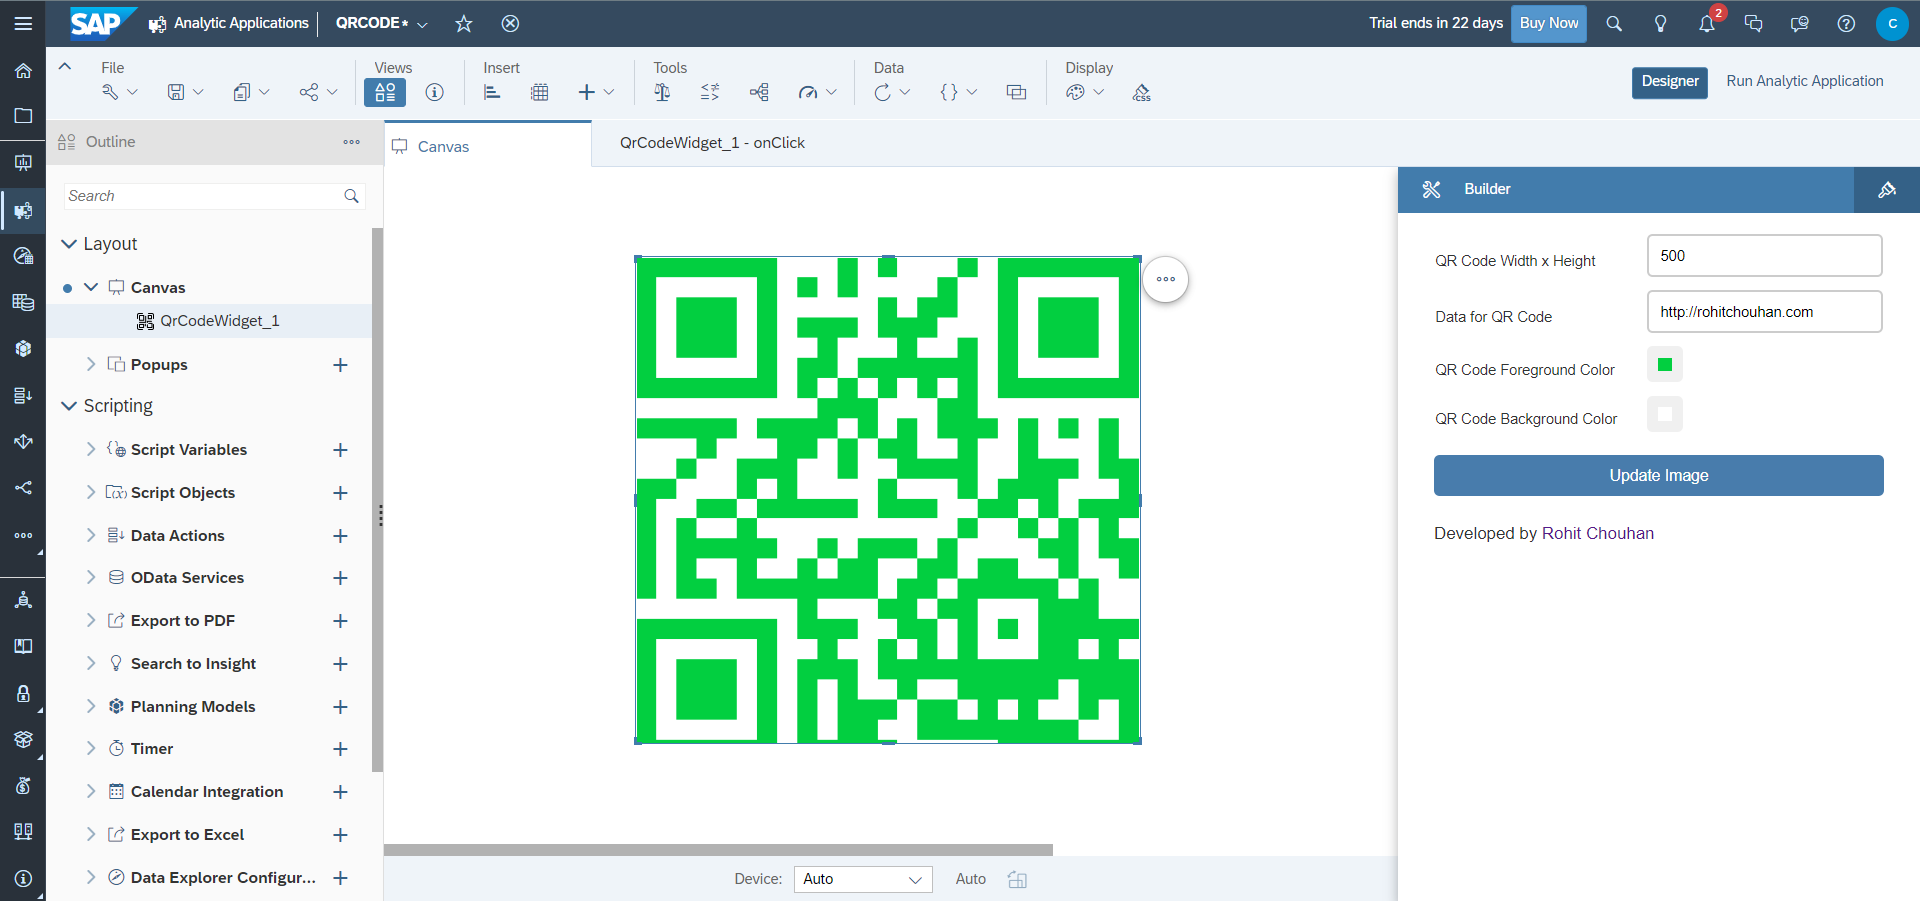The width and height of the screenshot is (1920, 901).
Task: Click the QR Code Width x Height field
Action: pos(1765,256)
